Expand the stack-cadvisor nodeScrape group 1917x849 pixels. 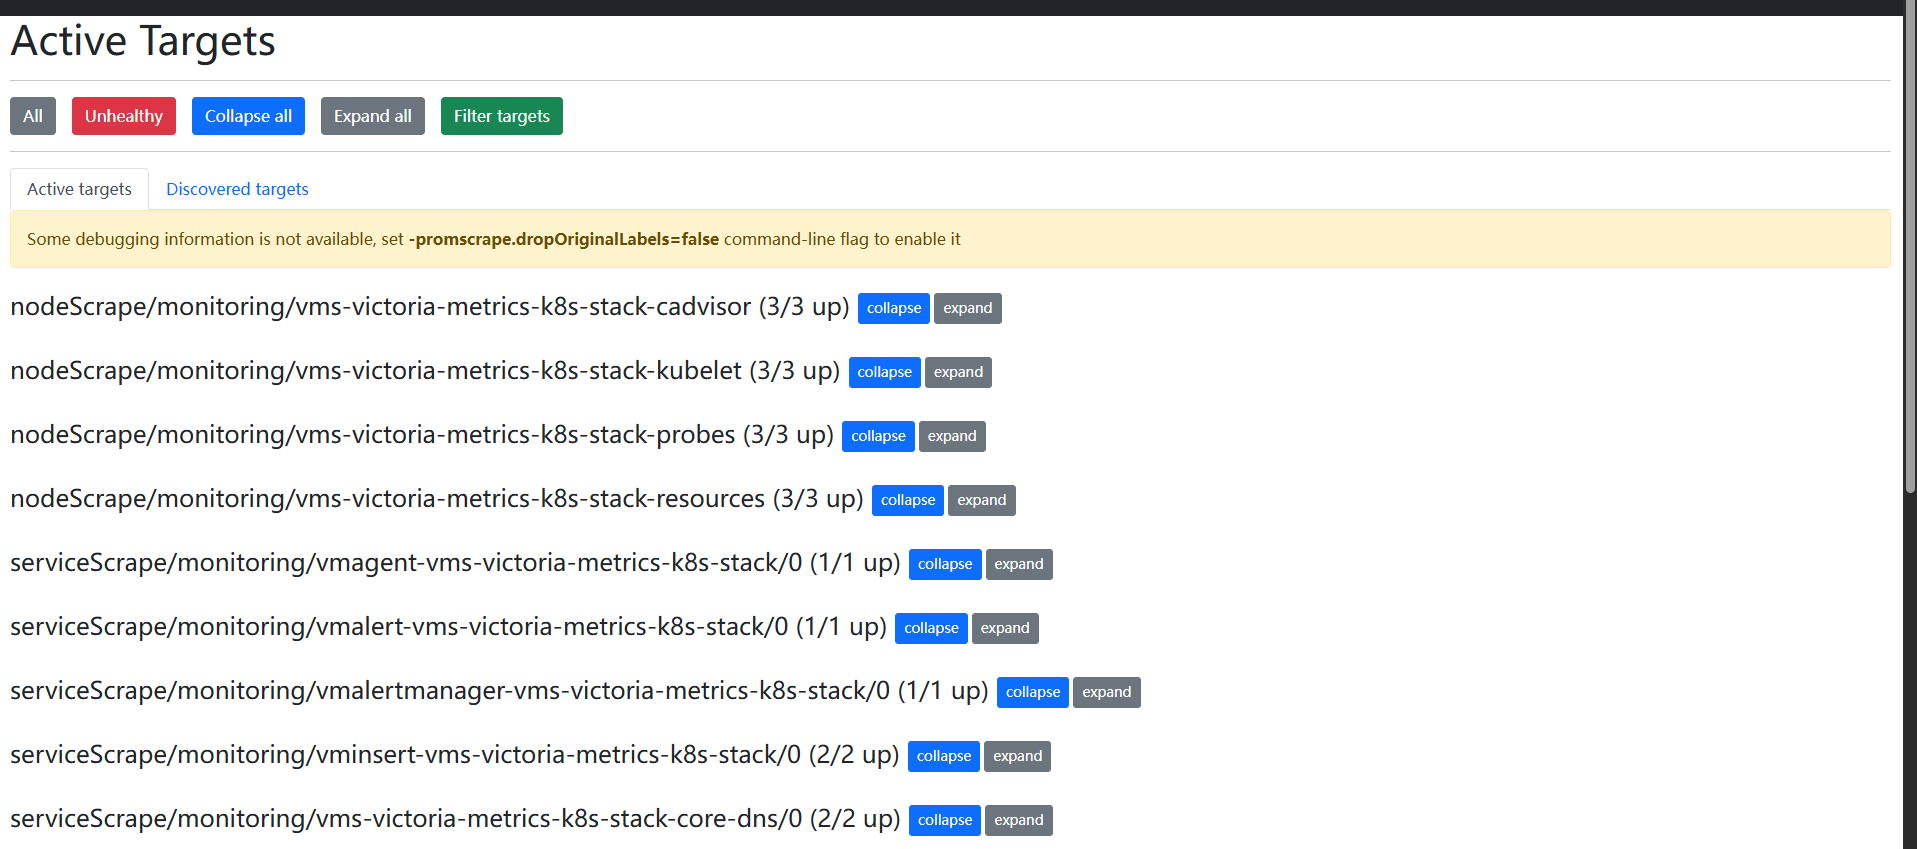click(968, 308)
